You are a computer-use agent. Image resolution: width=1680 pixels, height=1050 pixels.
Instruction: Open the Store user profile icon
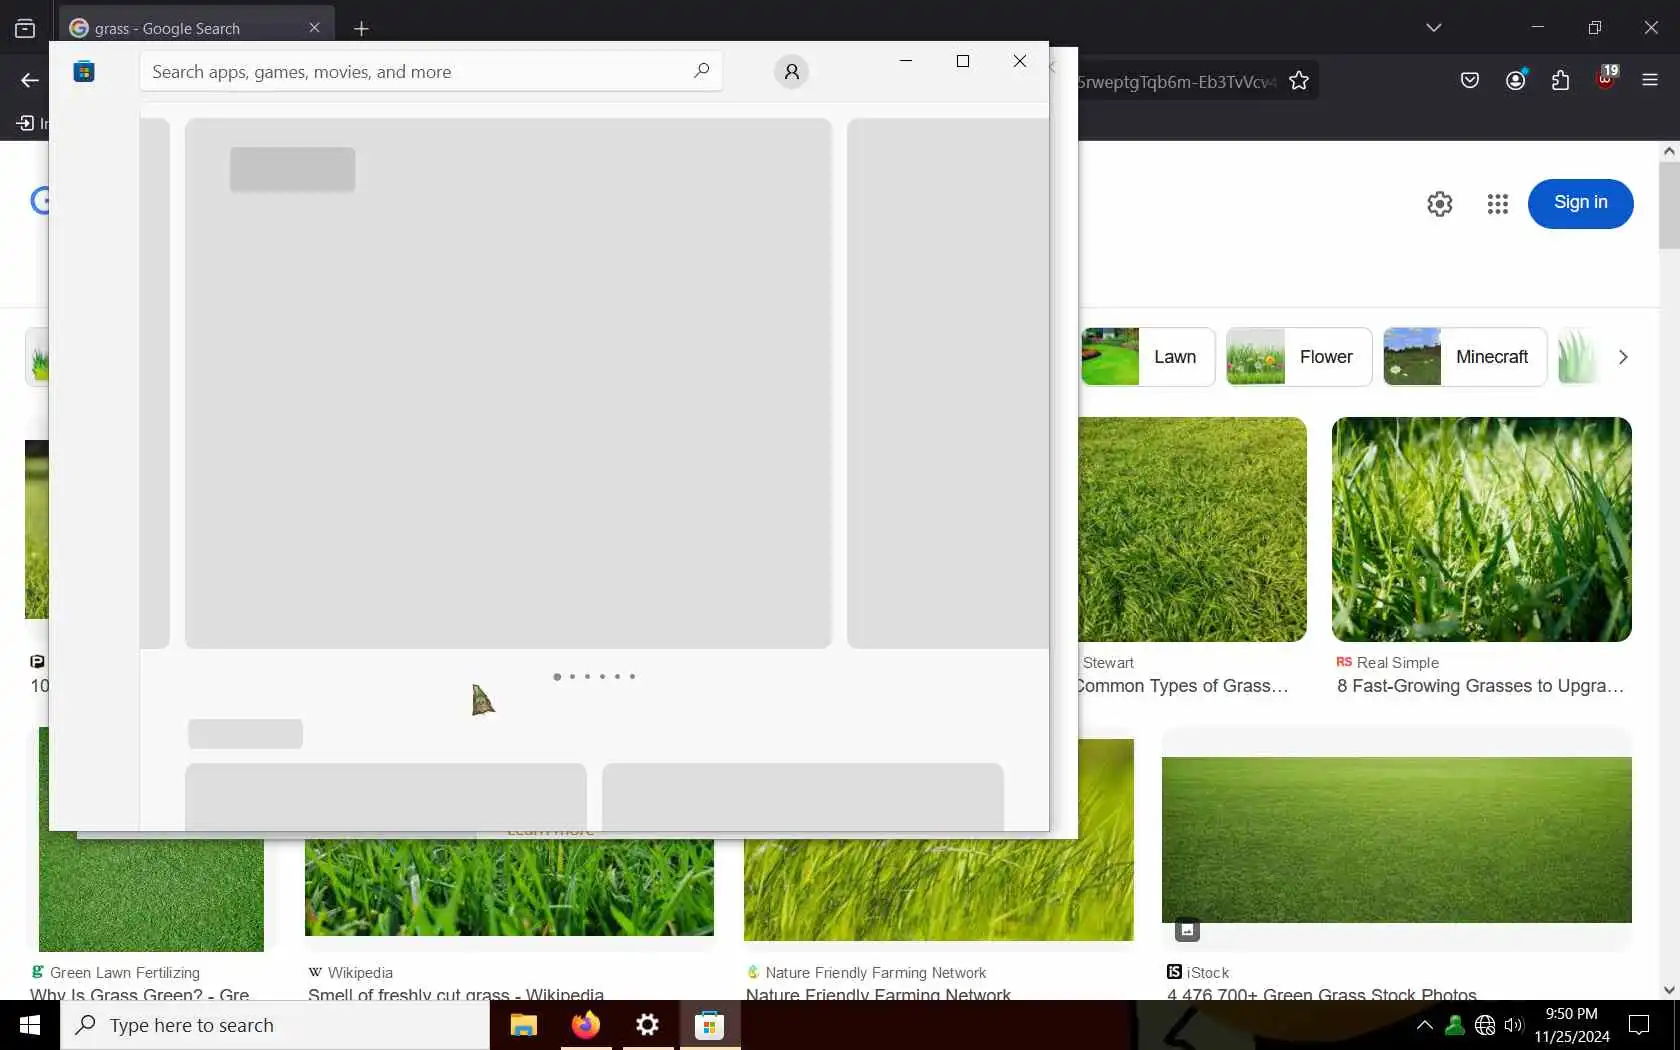pyautogui.click(x=791, y=72)
